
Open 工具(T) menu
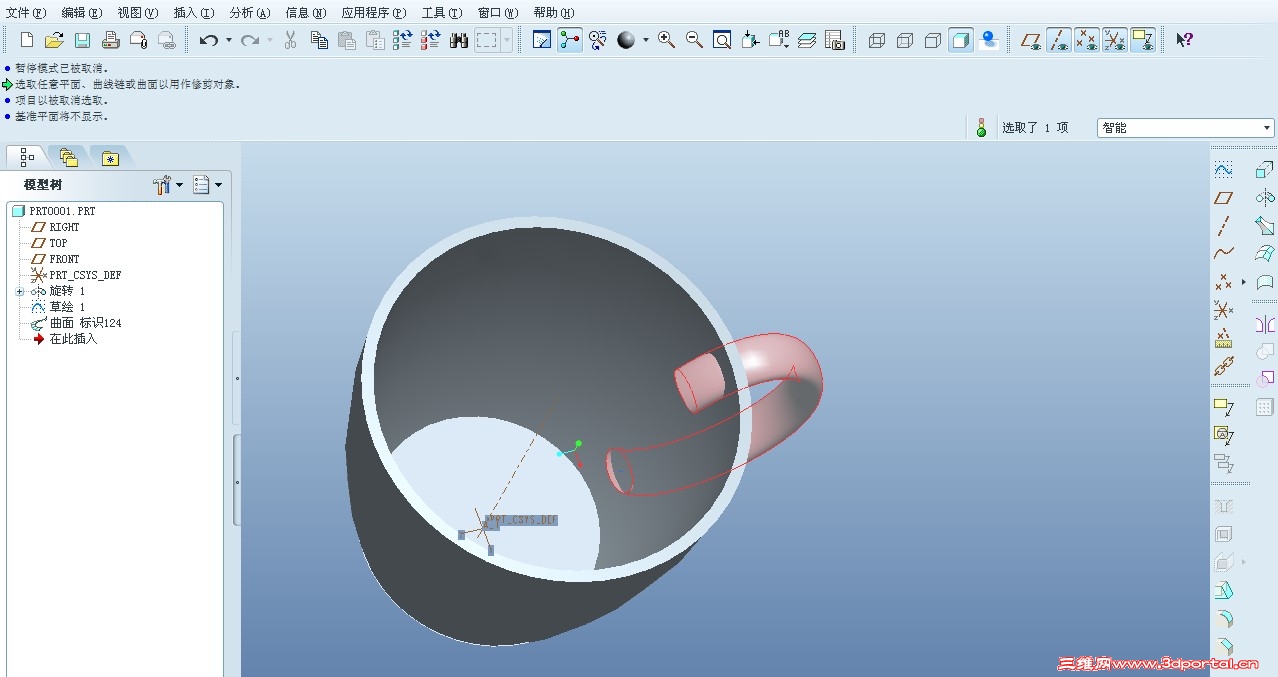[x=441, y=12]
